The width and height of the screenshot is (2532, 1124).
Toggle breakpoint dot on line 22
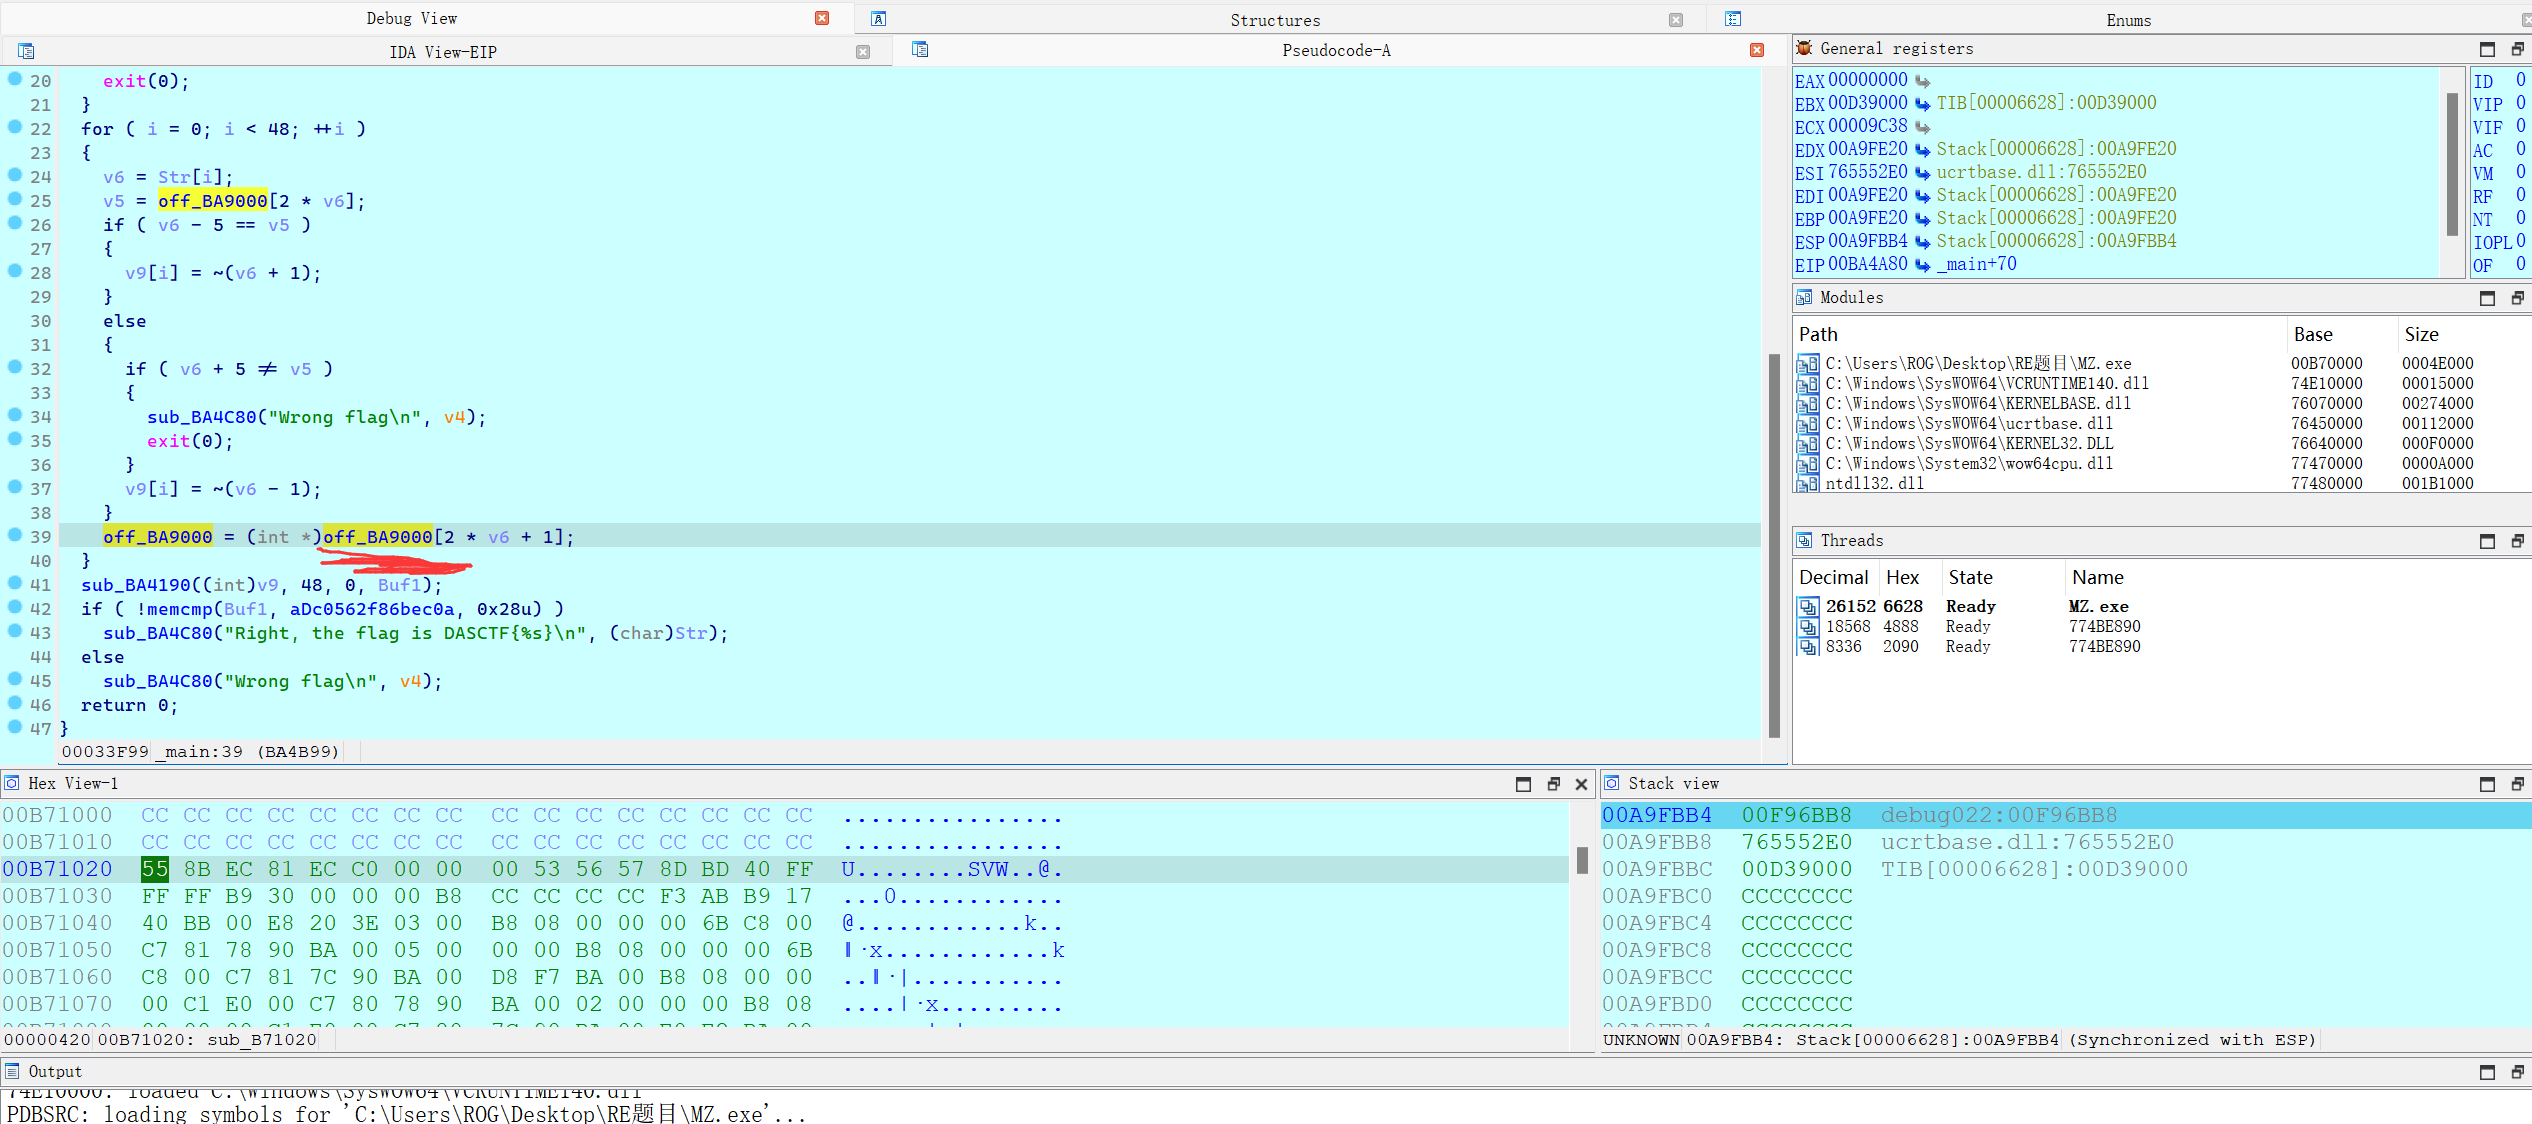coord(15,127)
